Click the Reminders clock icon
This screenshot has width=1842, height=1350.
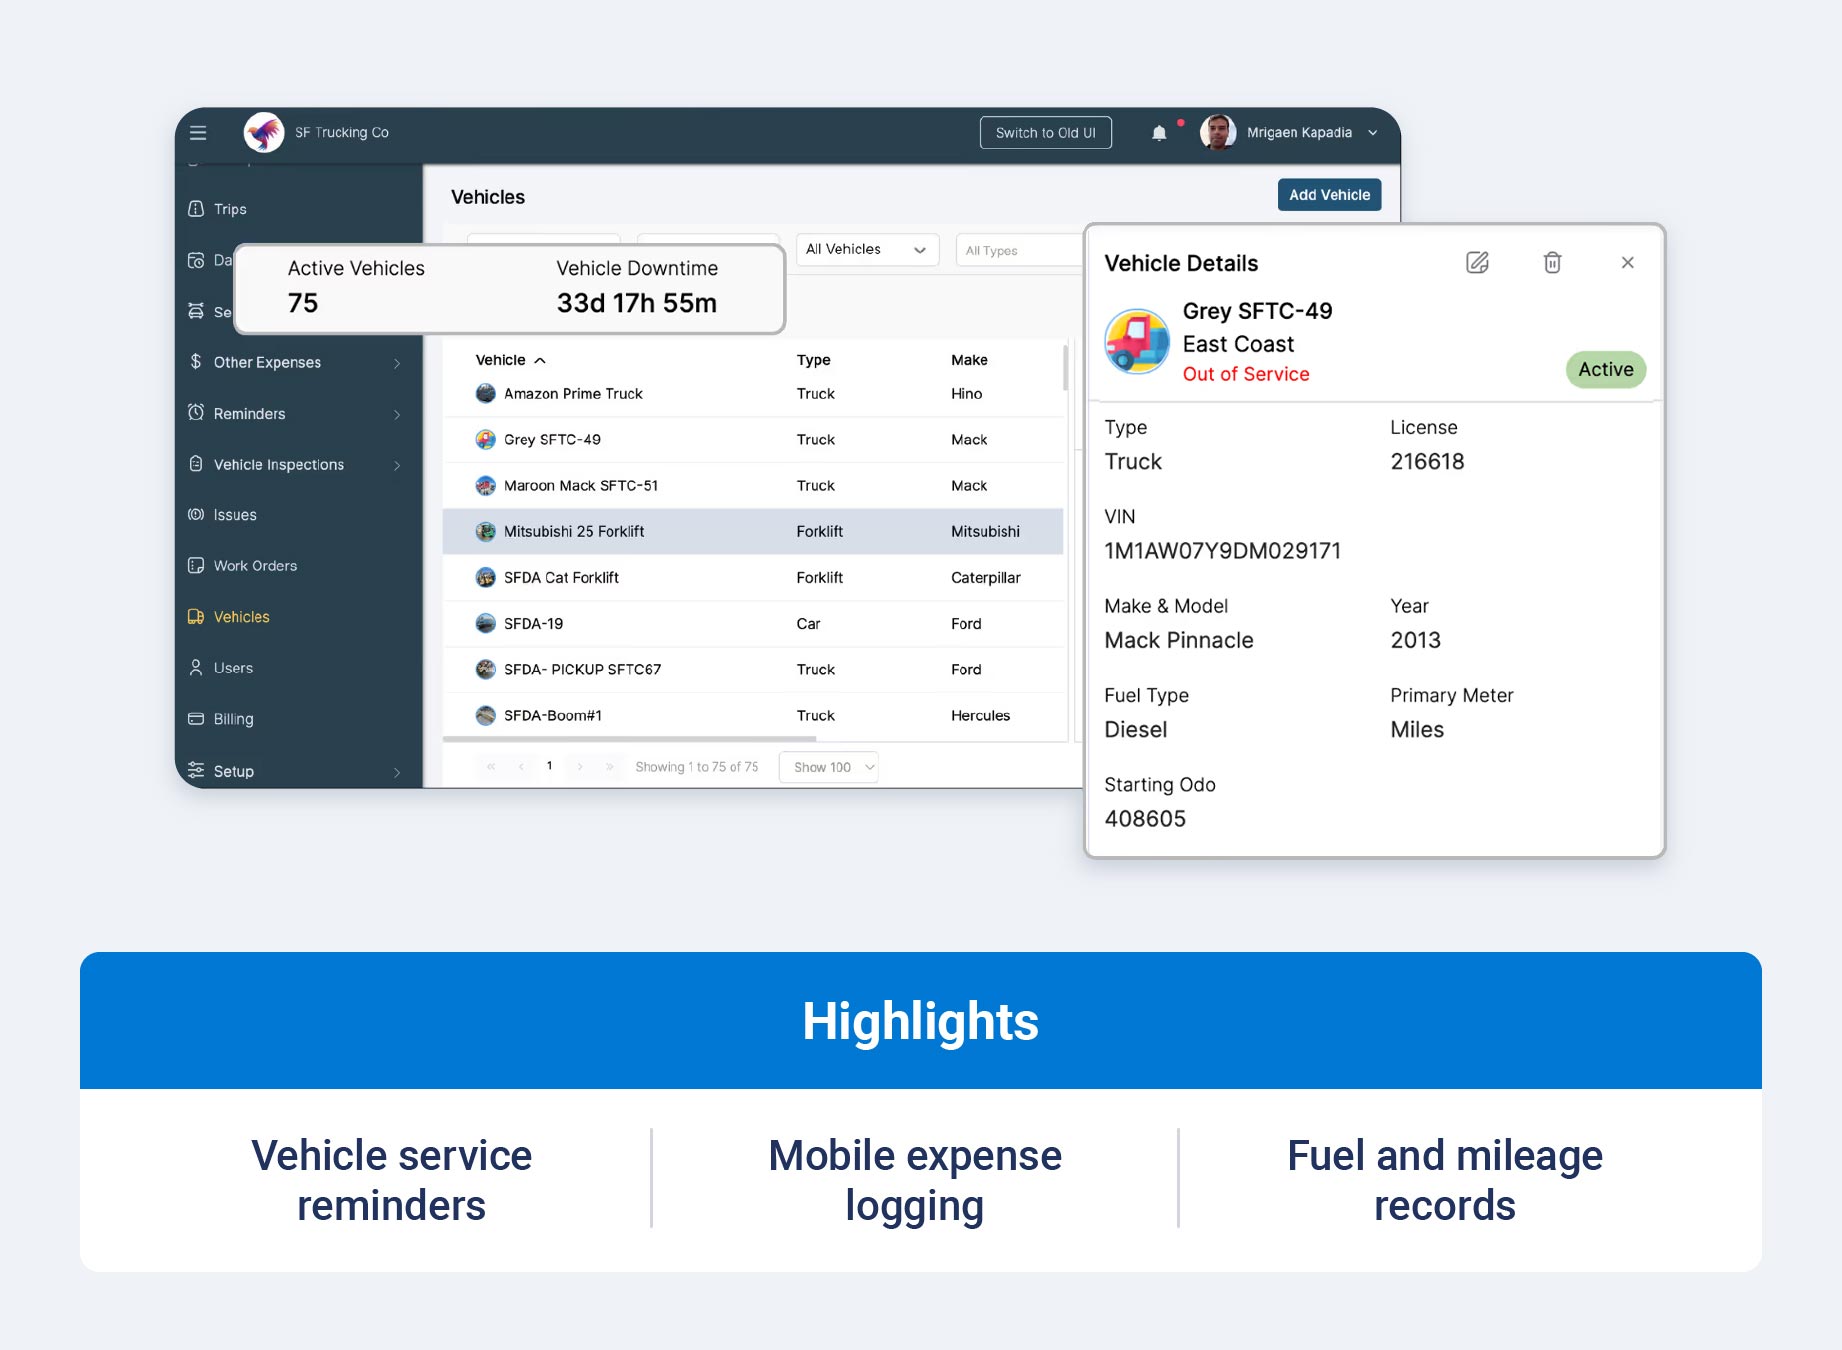196,412
